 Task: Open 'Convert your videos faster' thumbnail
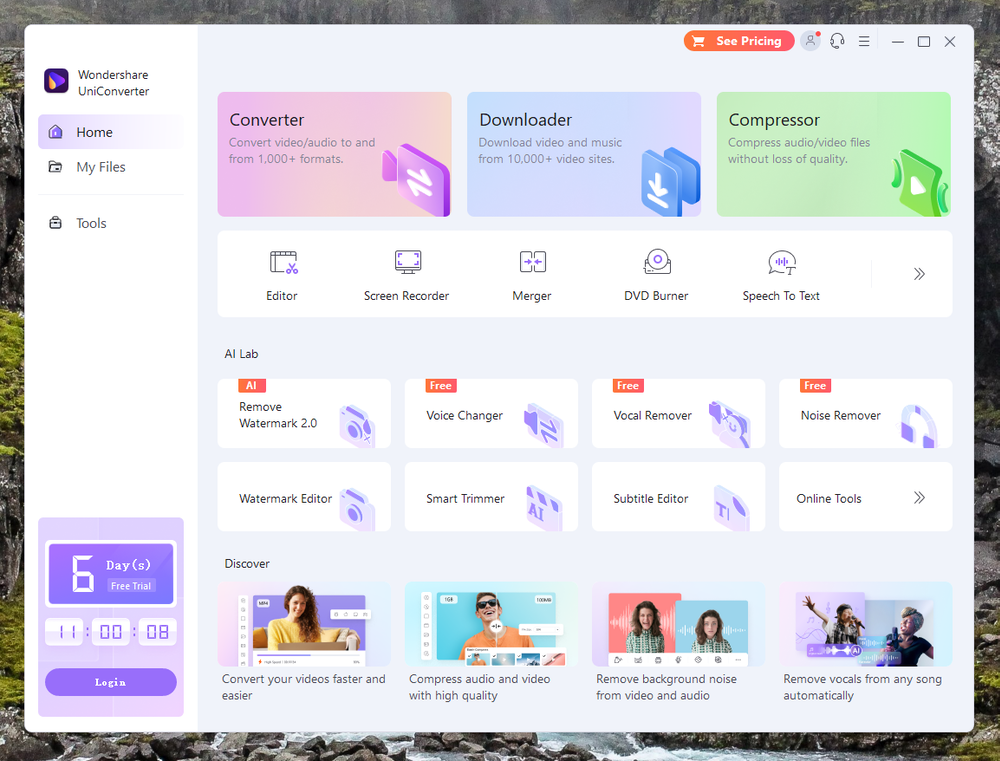pyautogui.click(x=304, y=624)
